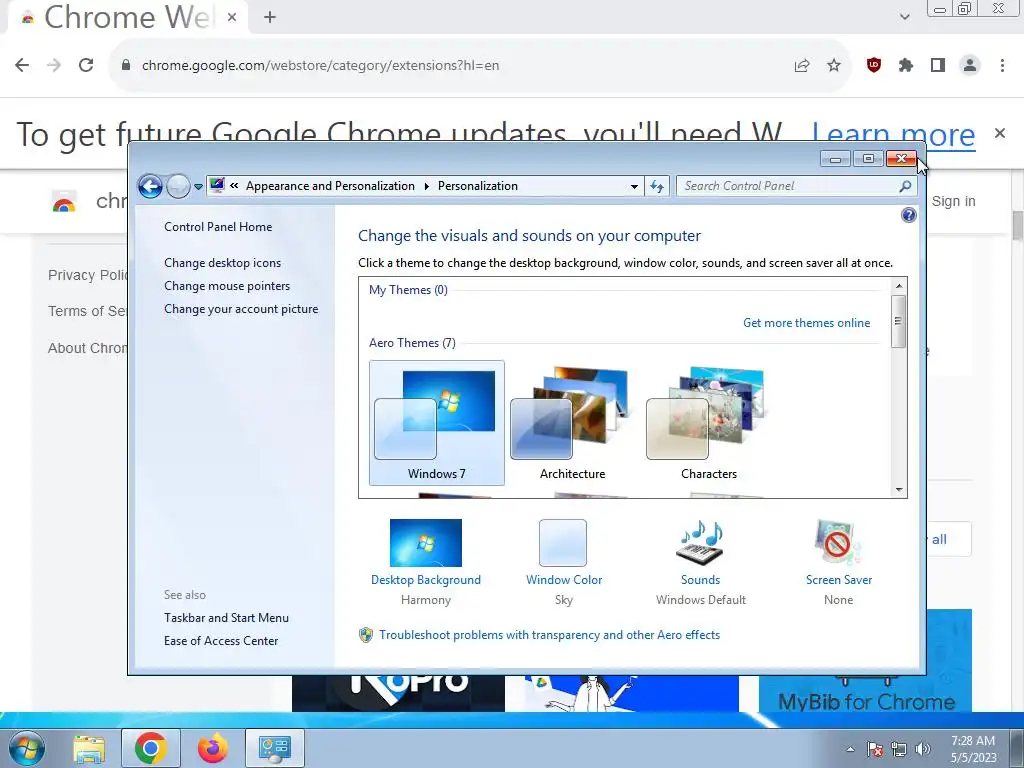Bookmark this page with star icon
1024x768 pixels.
834,65
